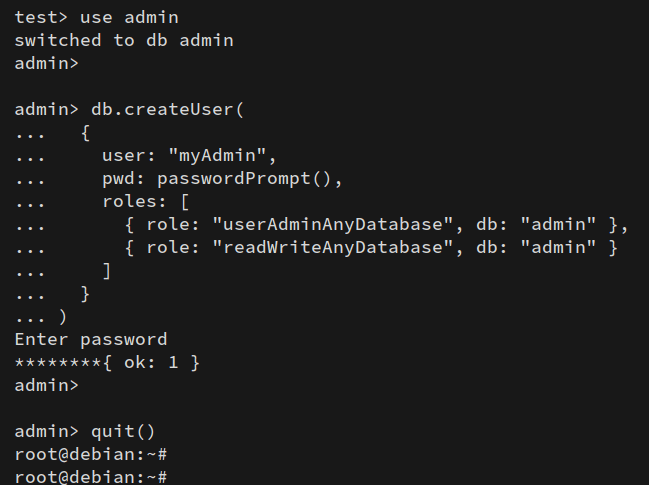Click the 'Enter password' prompt text
Viewport: 649px width, 485px height.
[x=91, y=340]
